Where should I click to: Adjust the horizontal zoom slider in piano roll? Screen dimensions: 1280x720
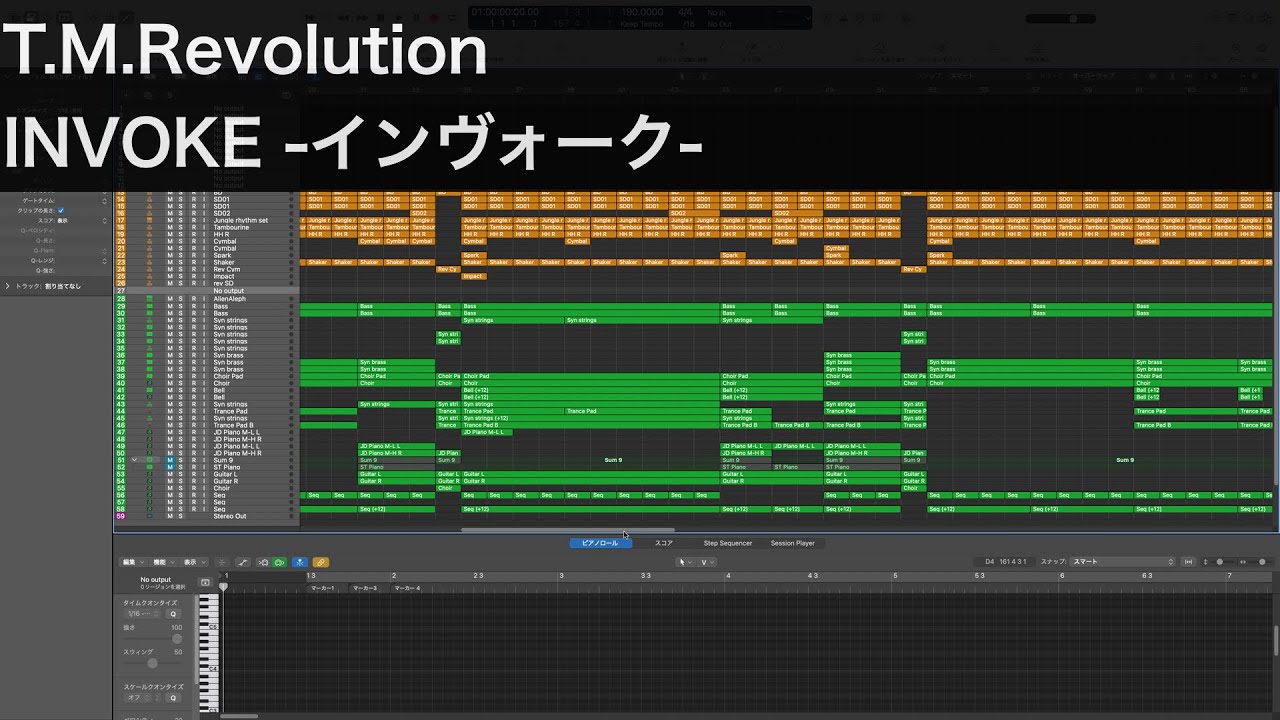pos(1260,562)
